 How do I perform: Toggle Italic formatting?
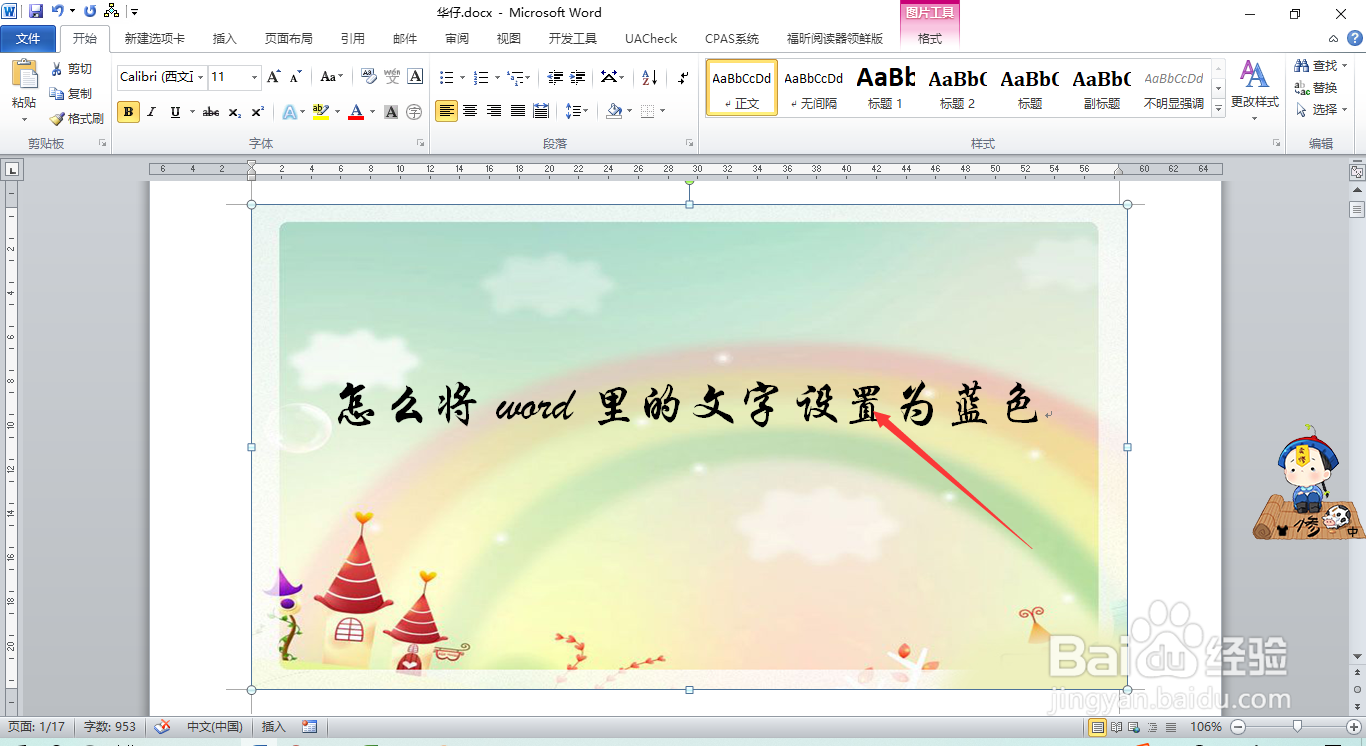click(x=152, y=111)
